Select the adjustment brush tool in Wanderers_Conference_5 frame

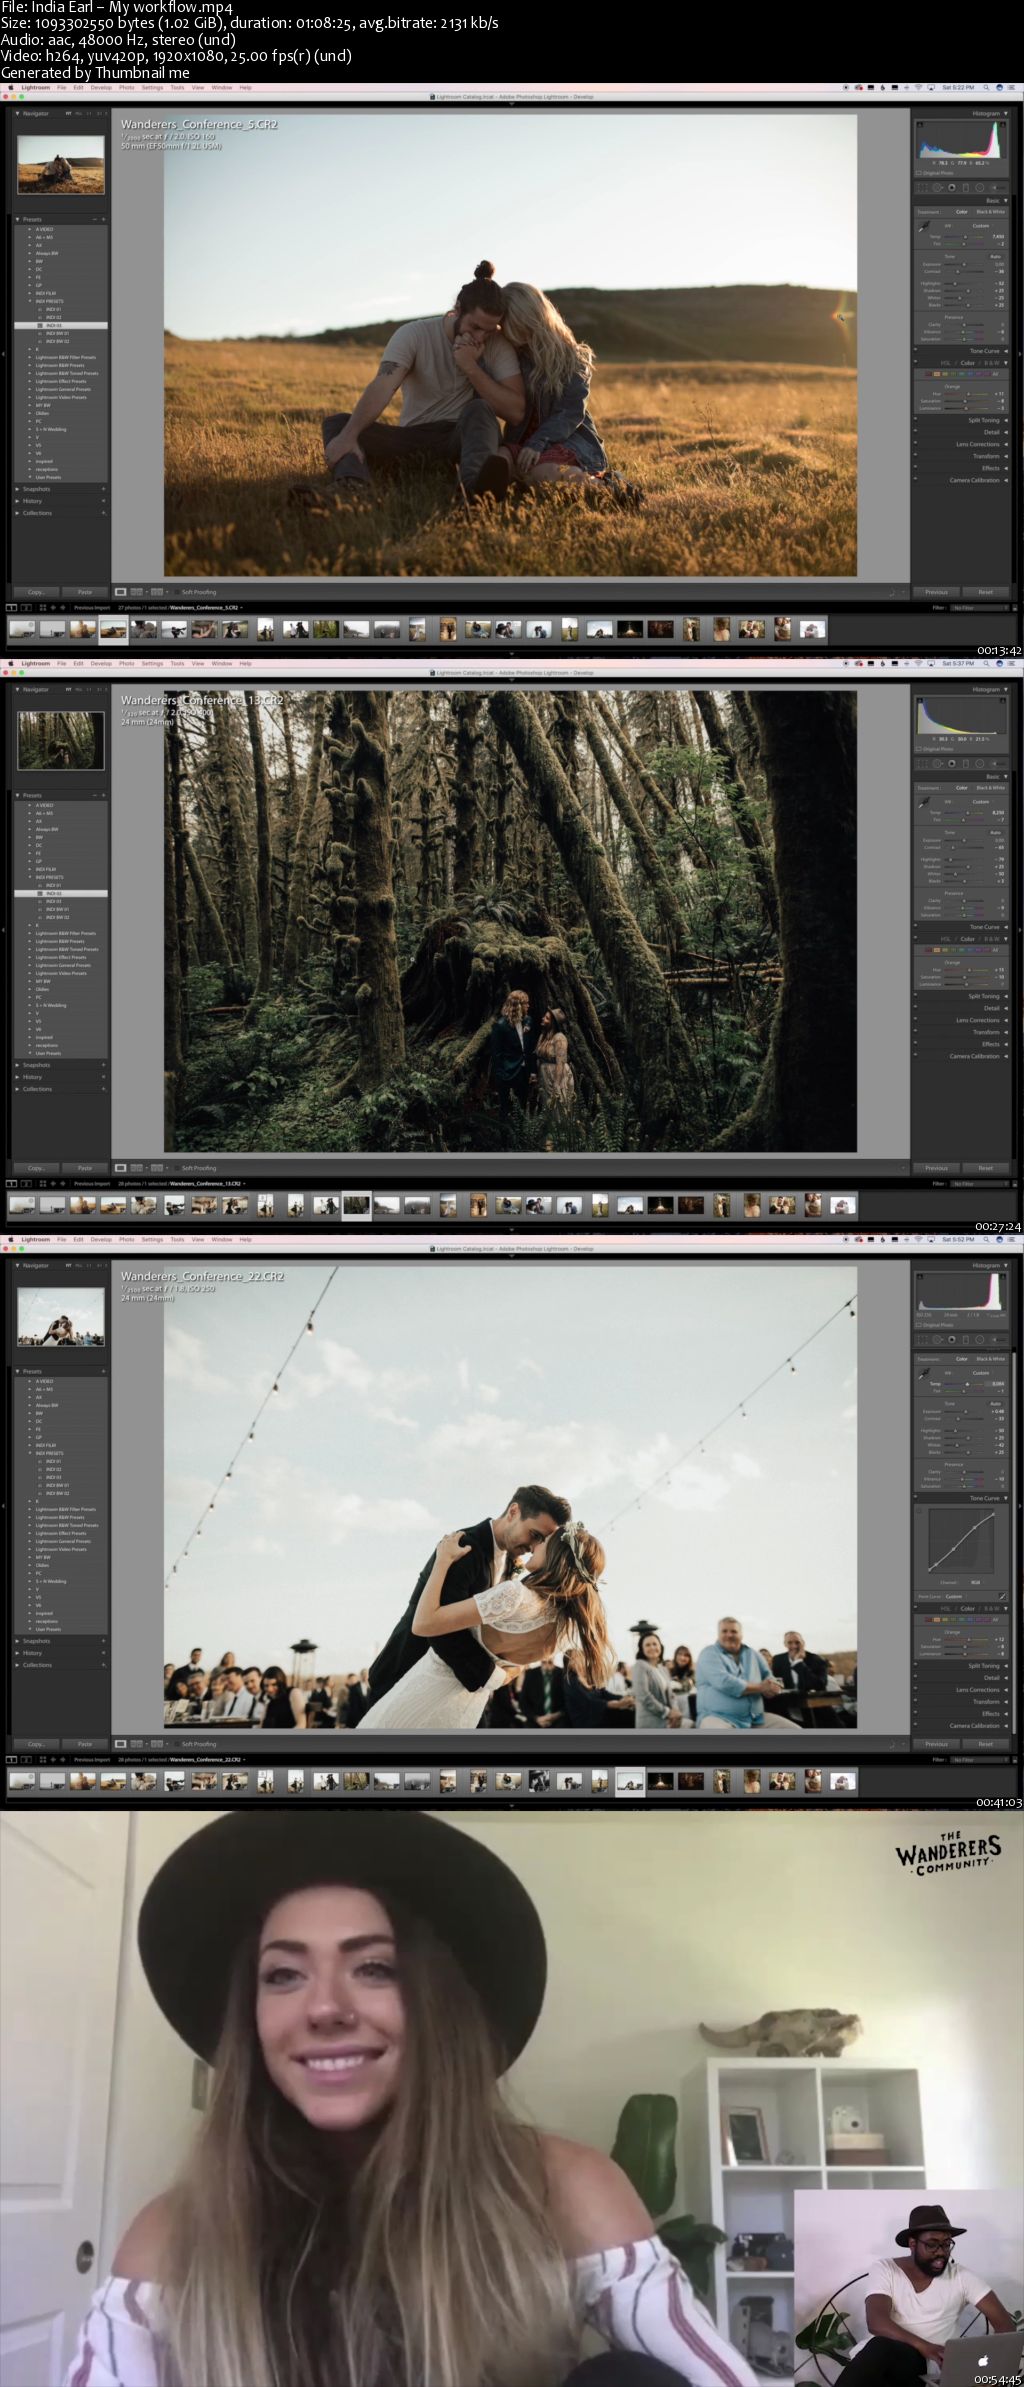(999, 187)
